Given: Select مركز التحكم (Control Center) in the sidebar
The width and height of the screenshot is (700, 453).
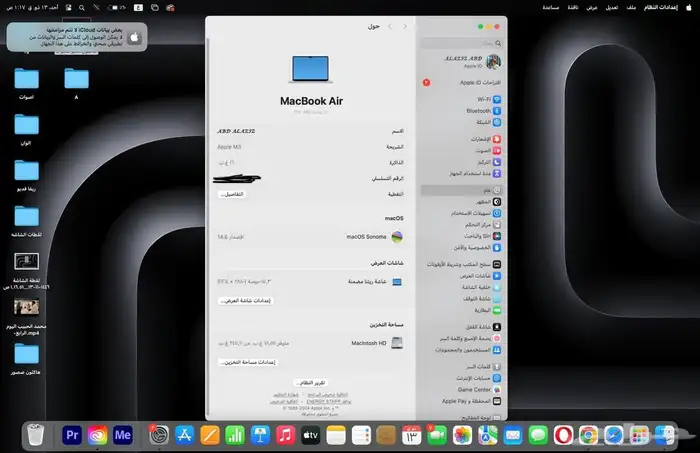Looking at the screenshot, I should tap(480, 224).
